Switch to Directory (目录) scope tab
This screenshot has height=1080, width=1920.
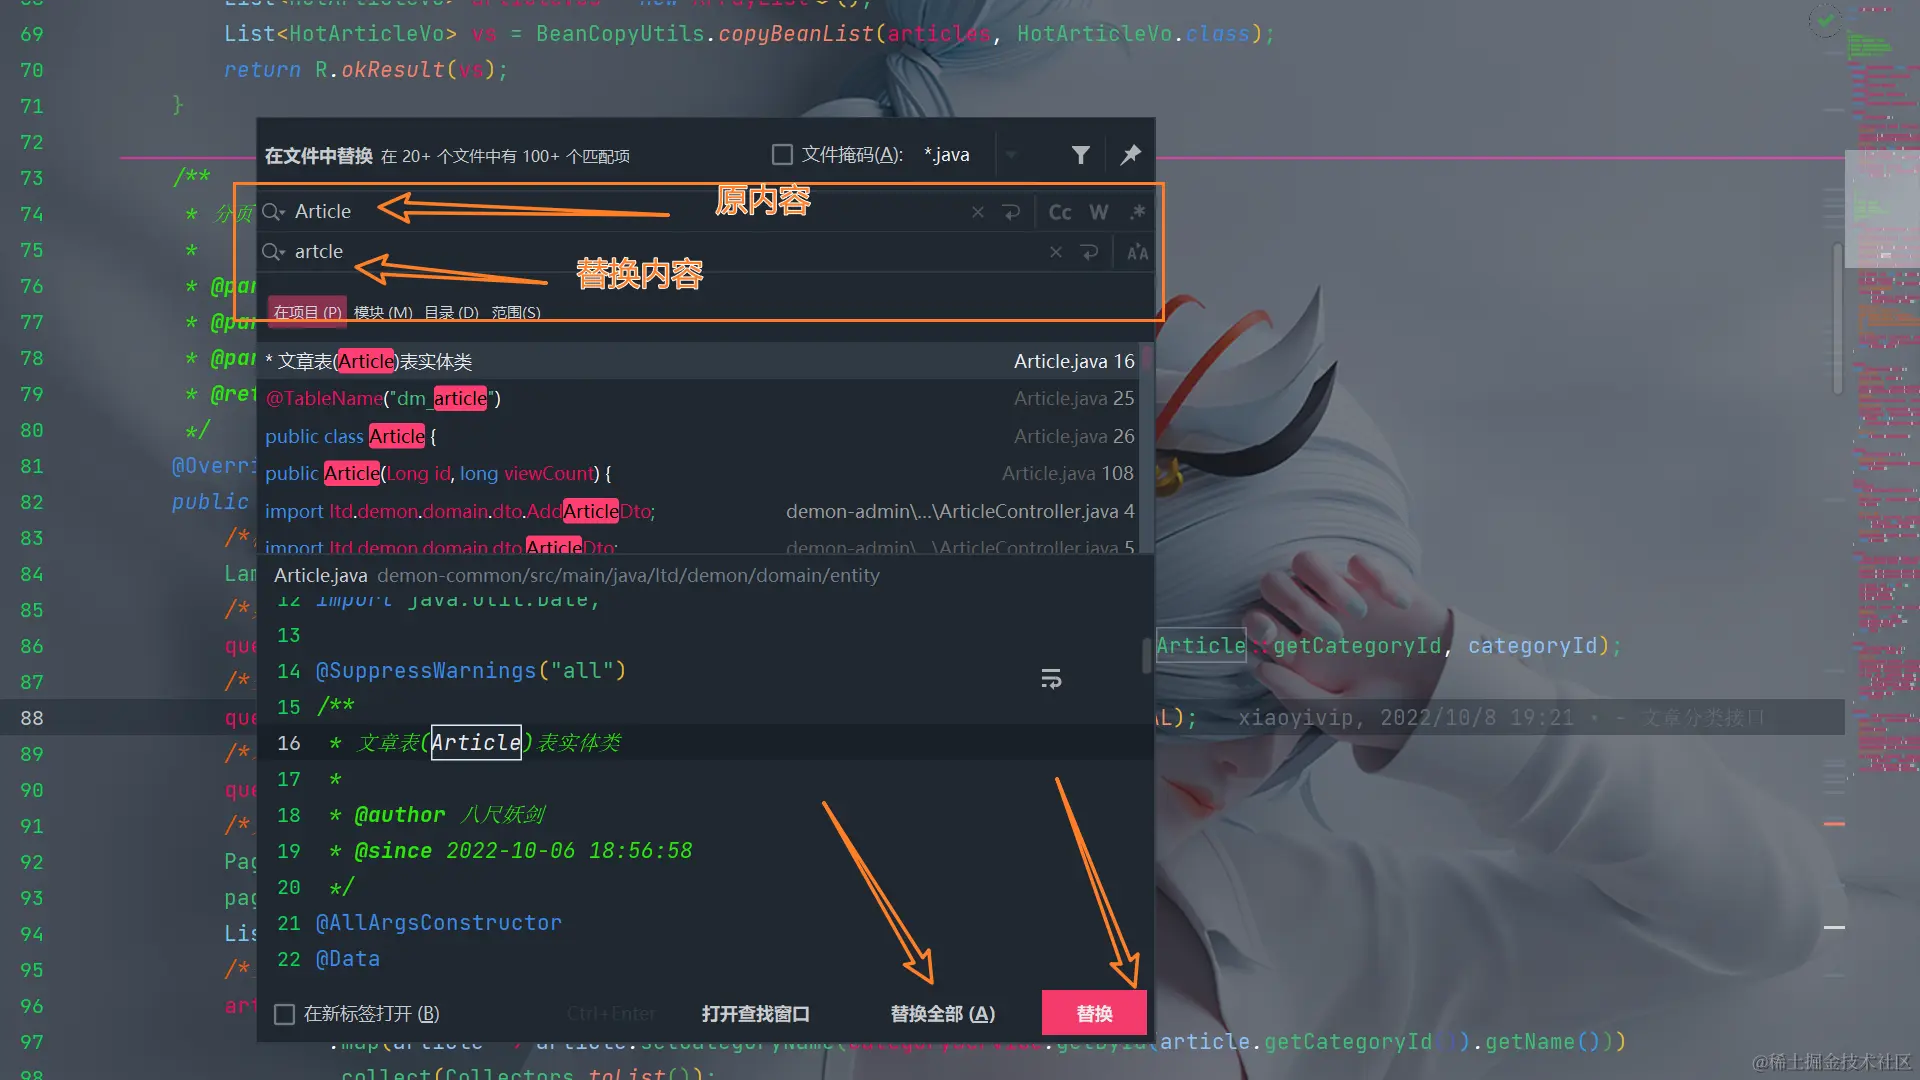(x=451, y=312)
